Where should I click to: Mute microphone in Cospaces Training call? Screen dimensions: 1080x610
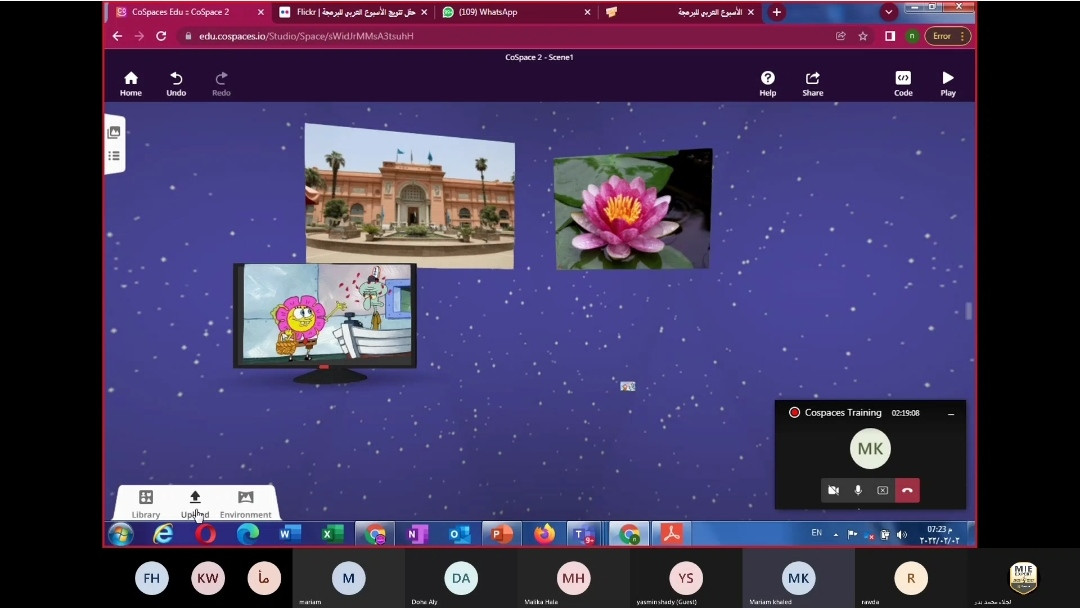(858, 490)
